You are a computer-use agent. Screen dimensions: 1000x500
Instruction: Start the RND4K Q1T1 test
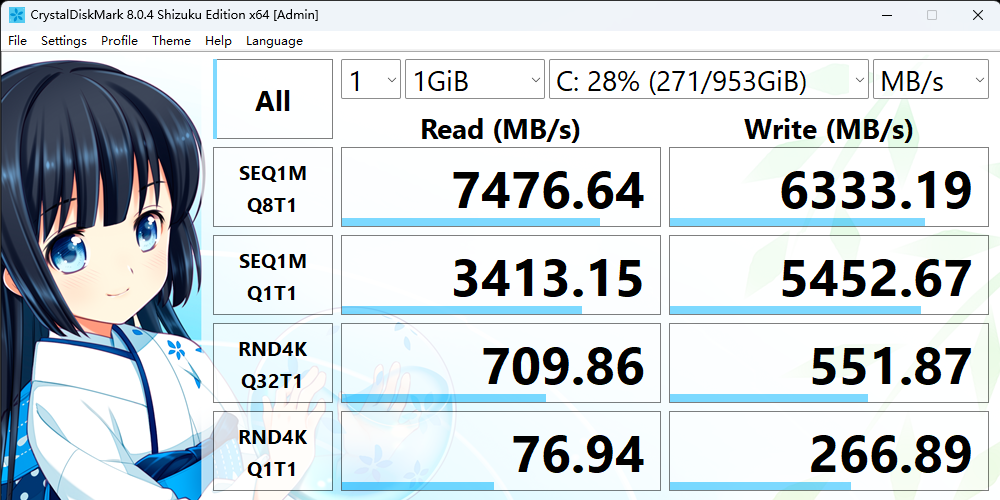pyautogui.click(x=273, y=451)
